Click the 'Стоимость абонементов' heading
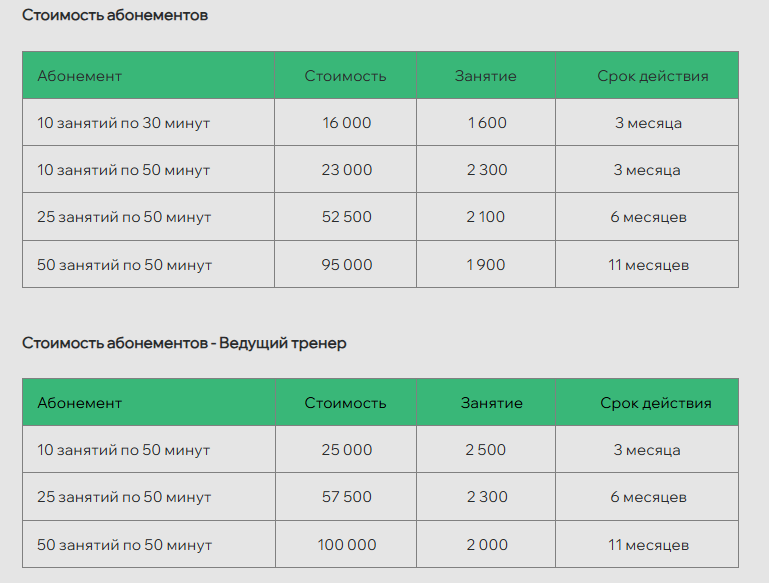This screenshot has width=769, height=583. click(115, 16)
